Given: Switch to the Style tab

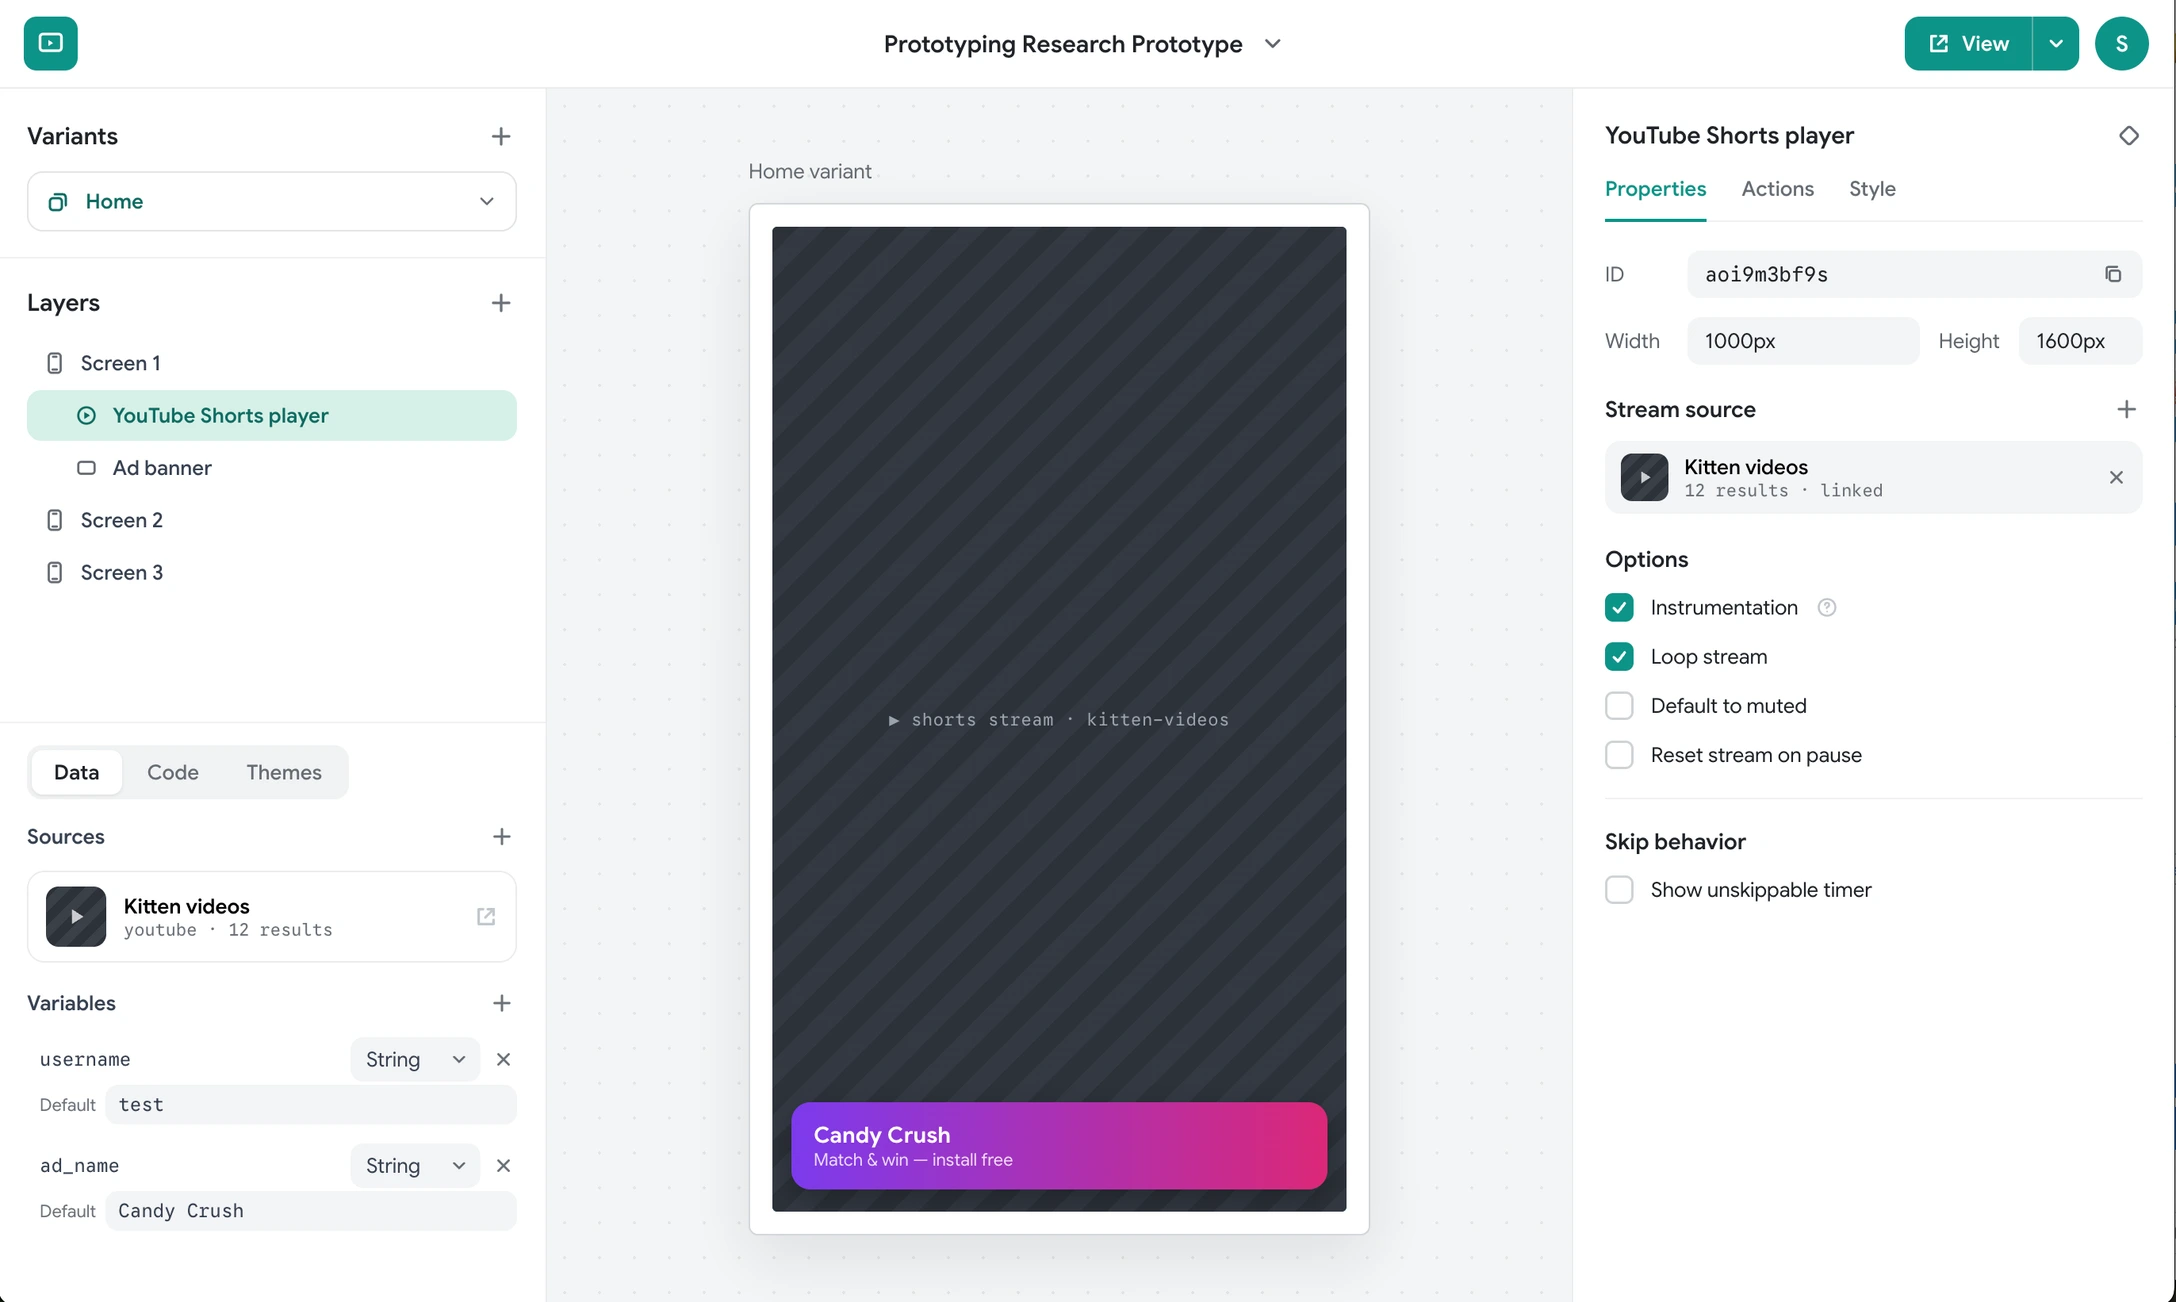Looking at the screenshot, I should click(x=1872, y=189).
